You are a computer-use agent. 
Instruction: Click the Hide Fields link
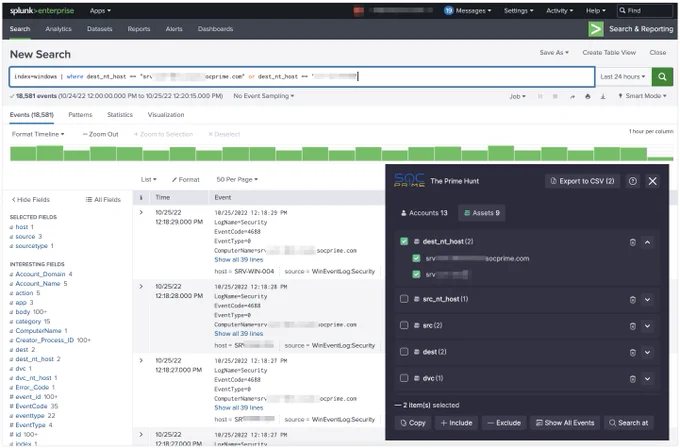tap(30, 200)
